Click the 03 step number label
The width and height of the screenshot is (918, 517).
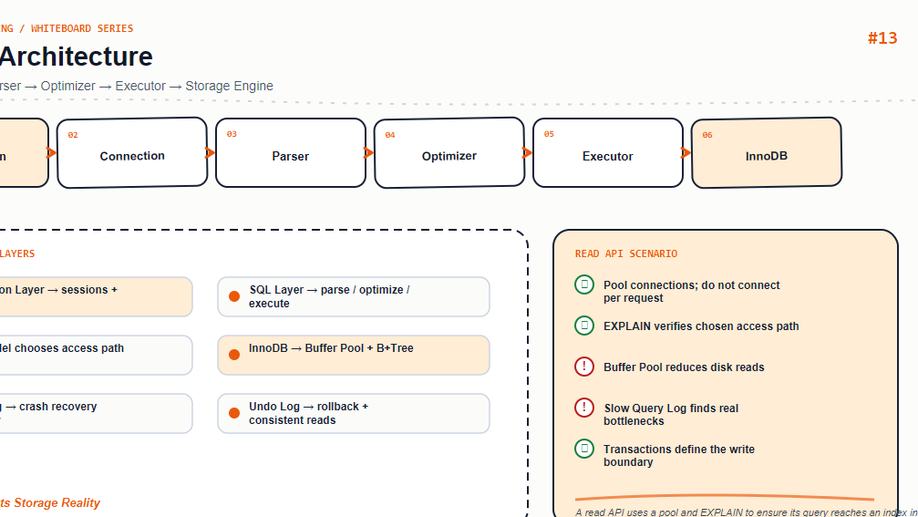(x=232, y=134)
